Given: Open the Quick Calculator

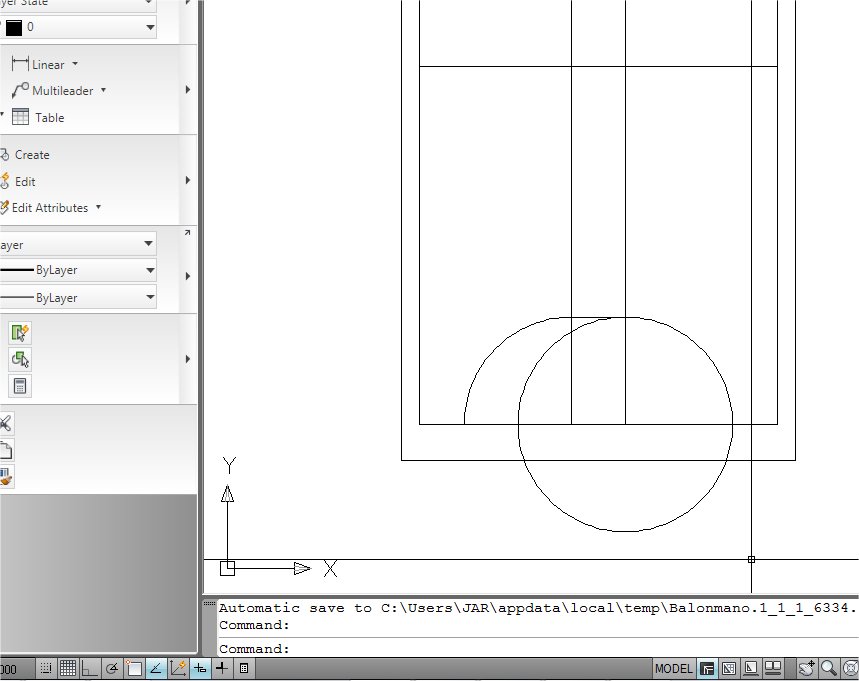Looking at the screenshot, I should point(20,386).
